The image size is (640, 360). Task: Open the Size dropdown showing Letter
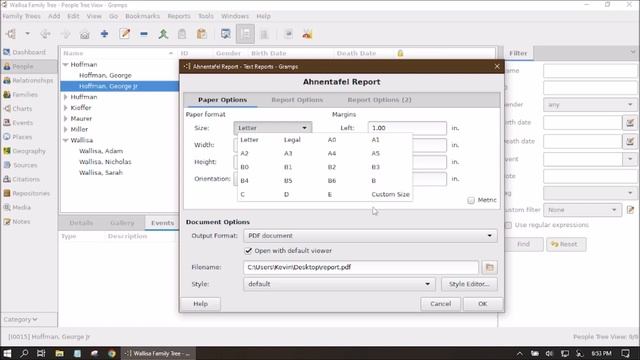273,128
